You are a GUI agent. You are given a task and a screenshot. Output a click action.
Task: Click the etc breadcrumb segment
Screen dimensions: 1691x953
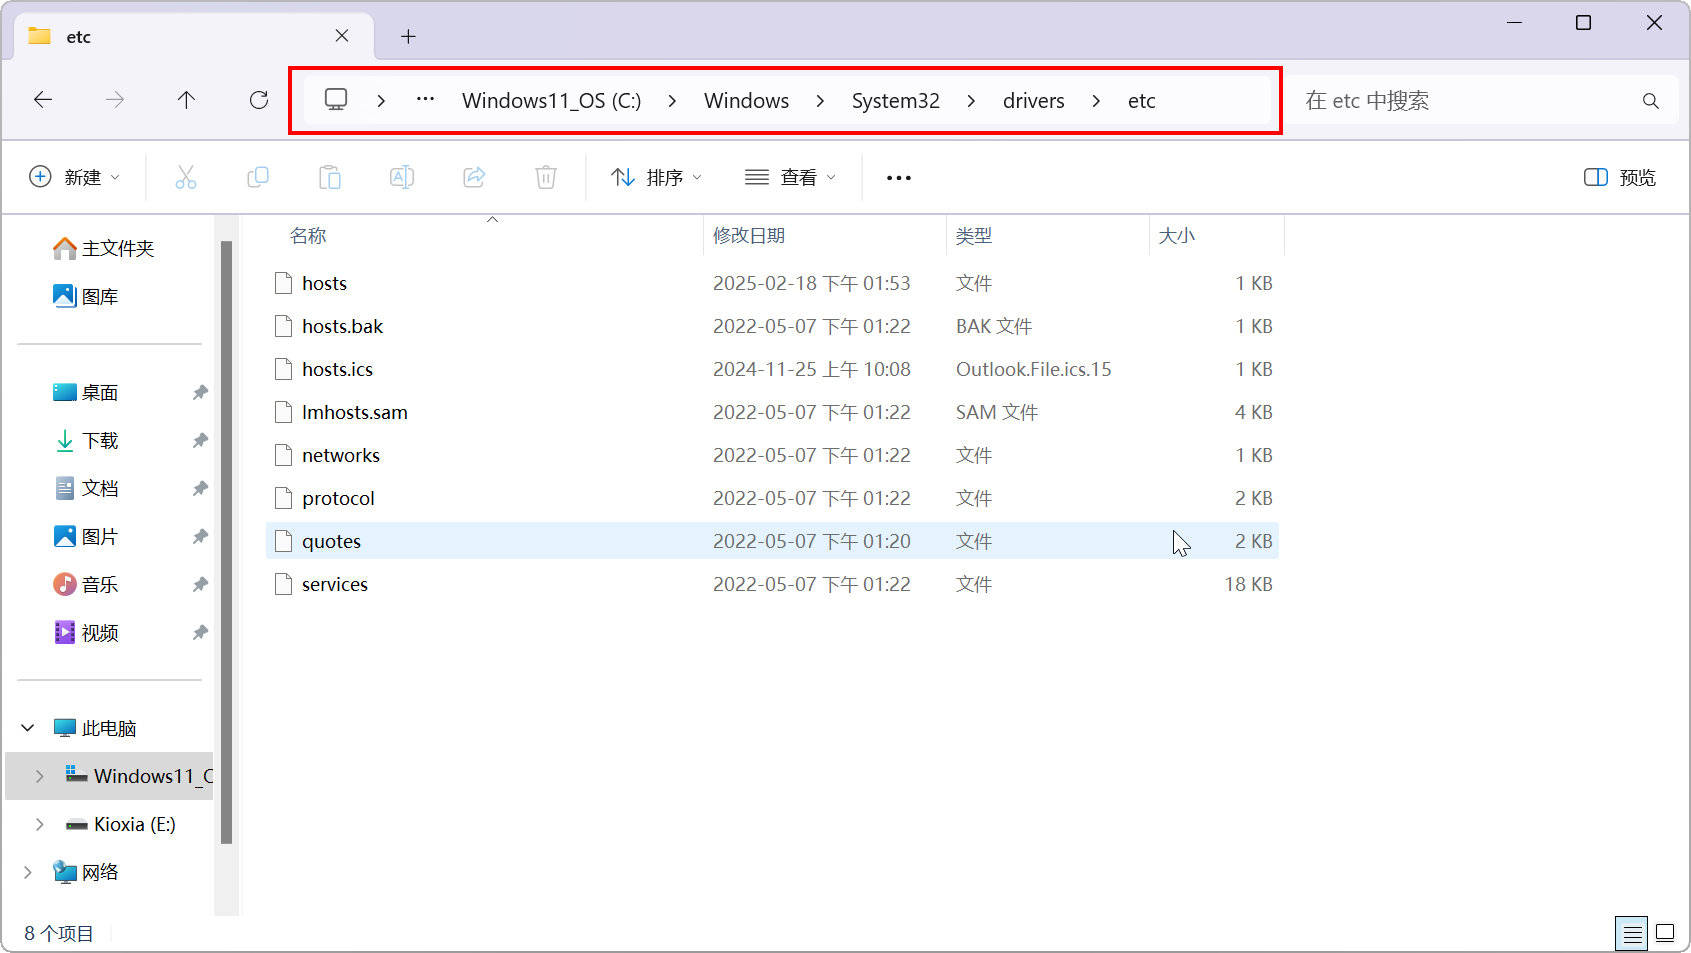(x=1142, y=101)
